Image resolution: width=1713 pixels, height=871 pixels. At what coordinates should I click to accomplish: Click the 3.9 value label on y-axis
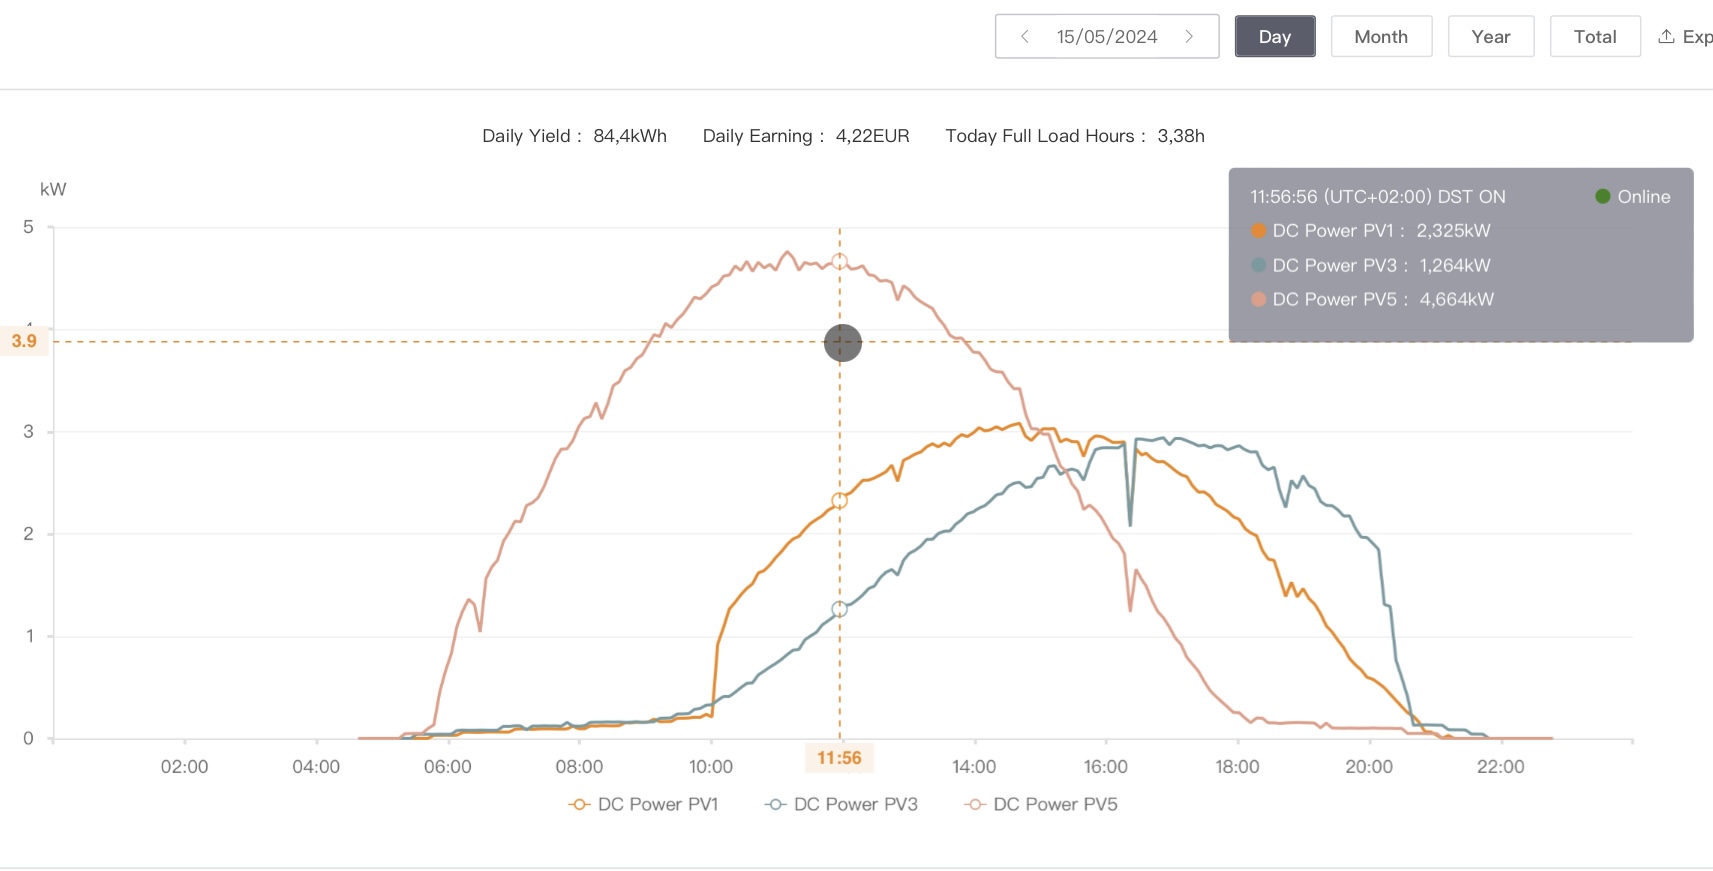pyautogui.click(x=24, y=342)
